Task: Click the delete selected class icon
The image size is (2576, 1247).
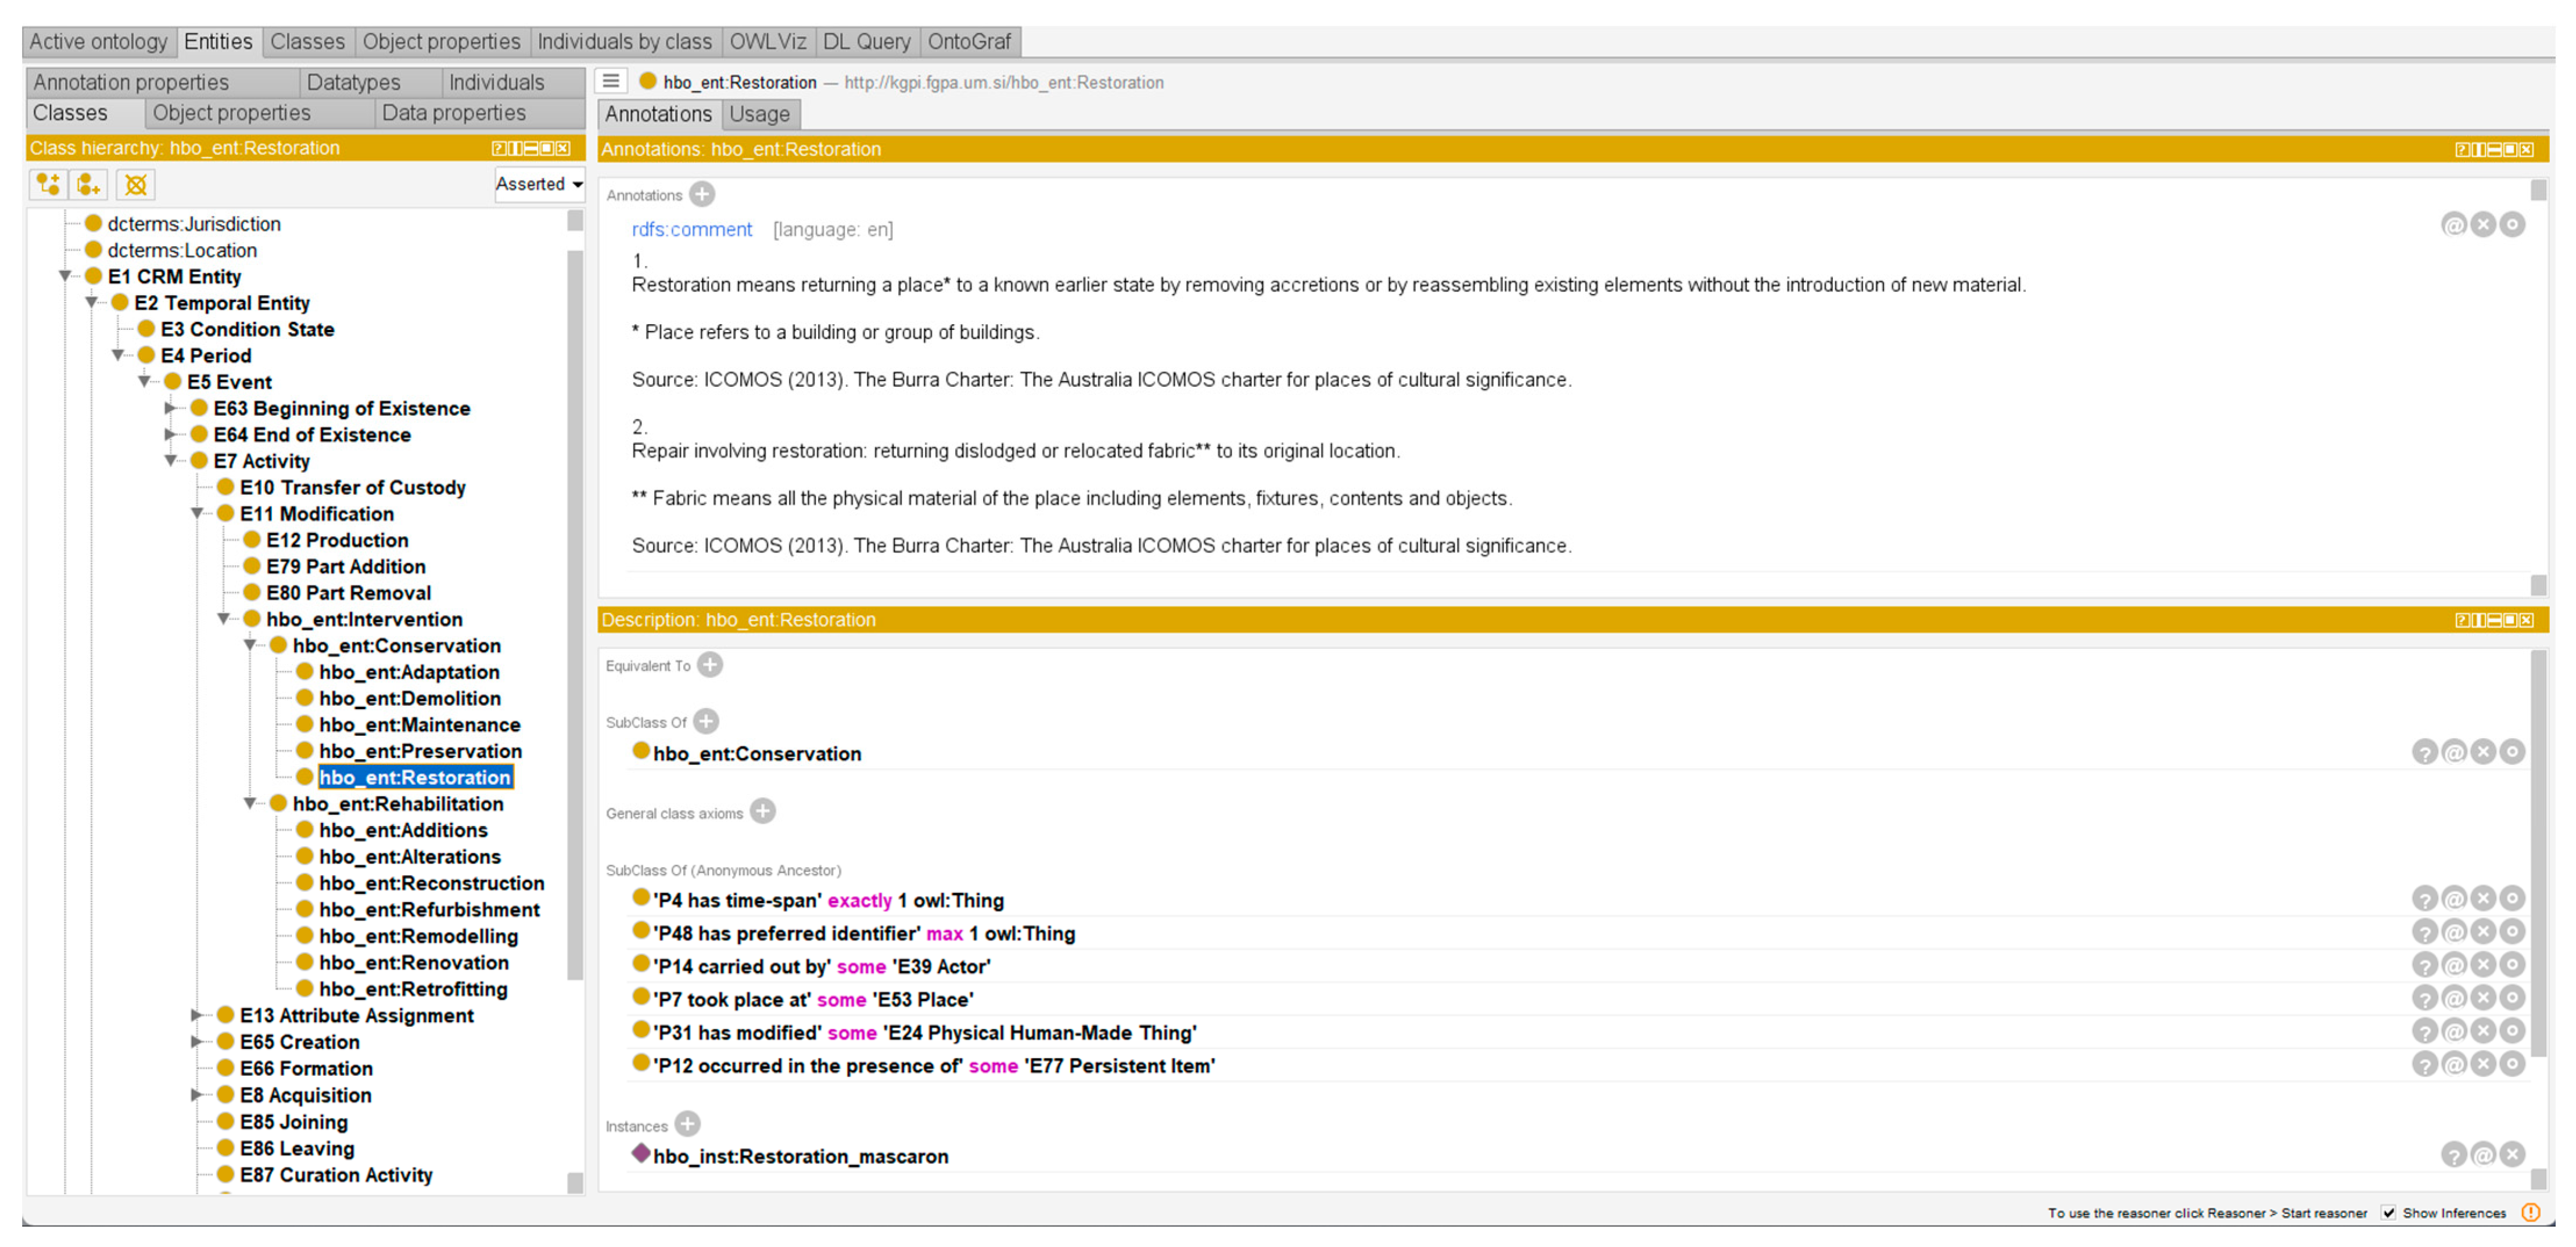Action: tap(136, 184)
